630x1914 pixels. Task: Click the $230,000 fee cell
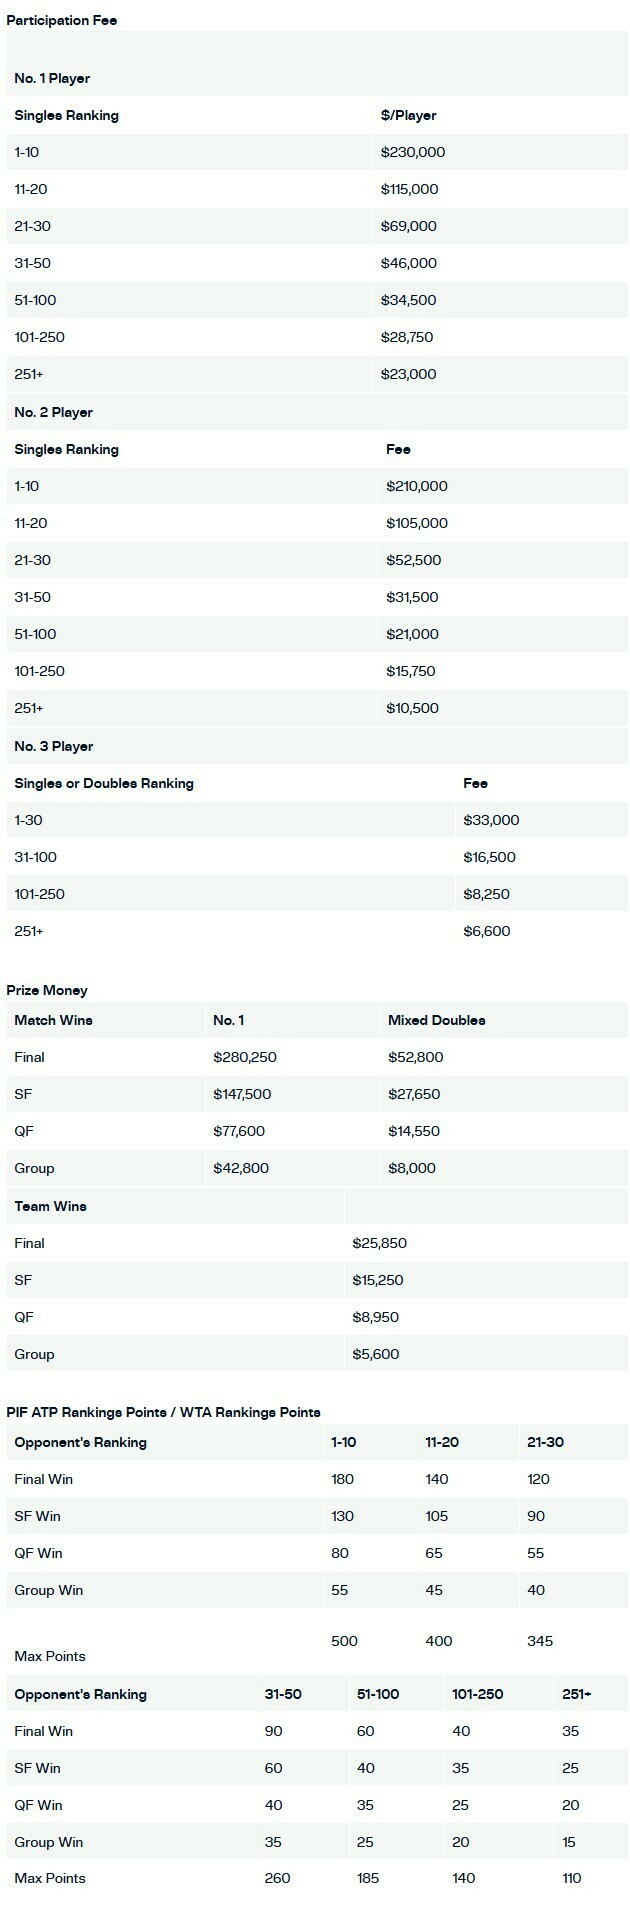click(412, 152)
